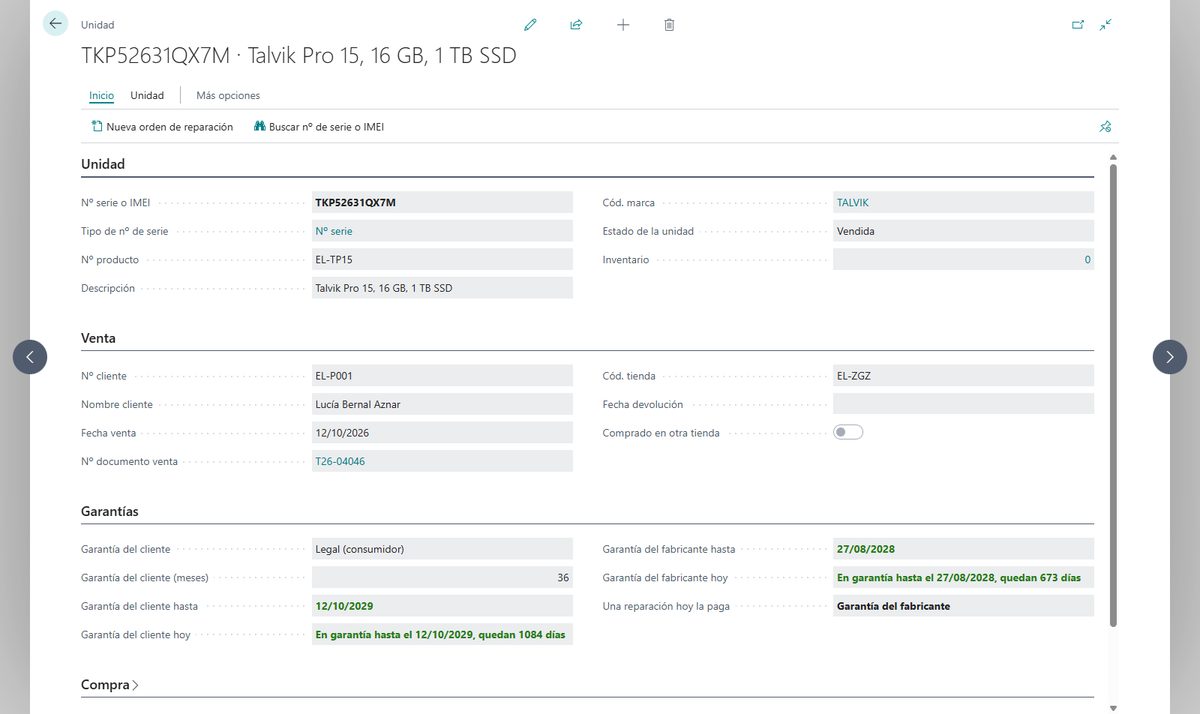
Task: Open the TALVIK brand code link
Action: pyautogui.click(x=853, y=203)
